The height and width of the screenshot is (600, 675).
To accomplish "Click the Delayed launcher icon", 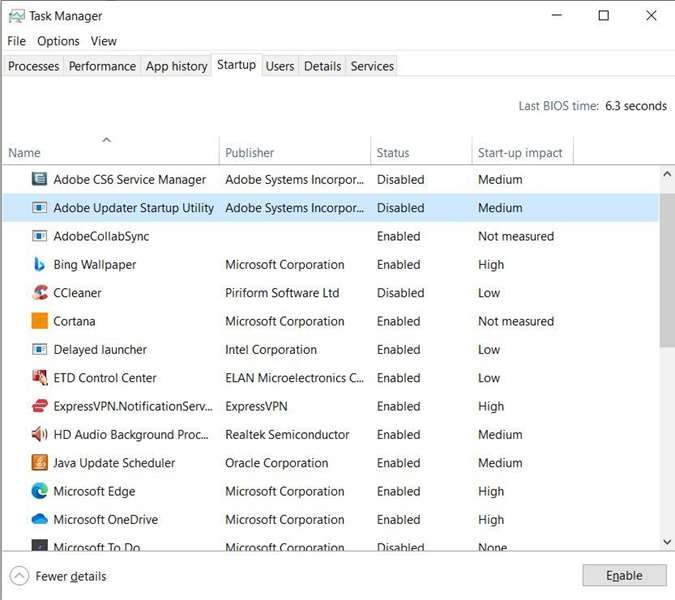I will pos(40,349).
